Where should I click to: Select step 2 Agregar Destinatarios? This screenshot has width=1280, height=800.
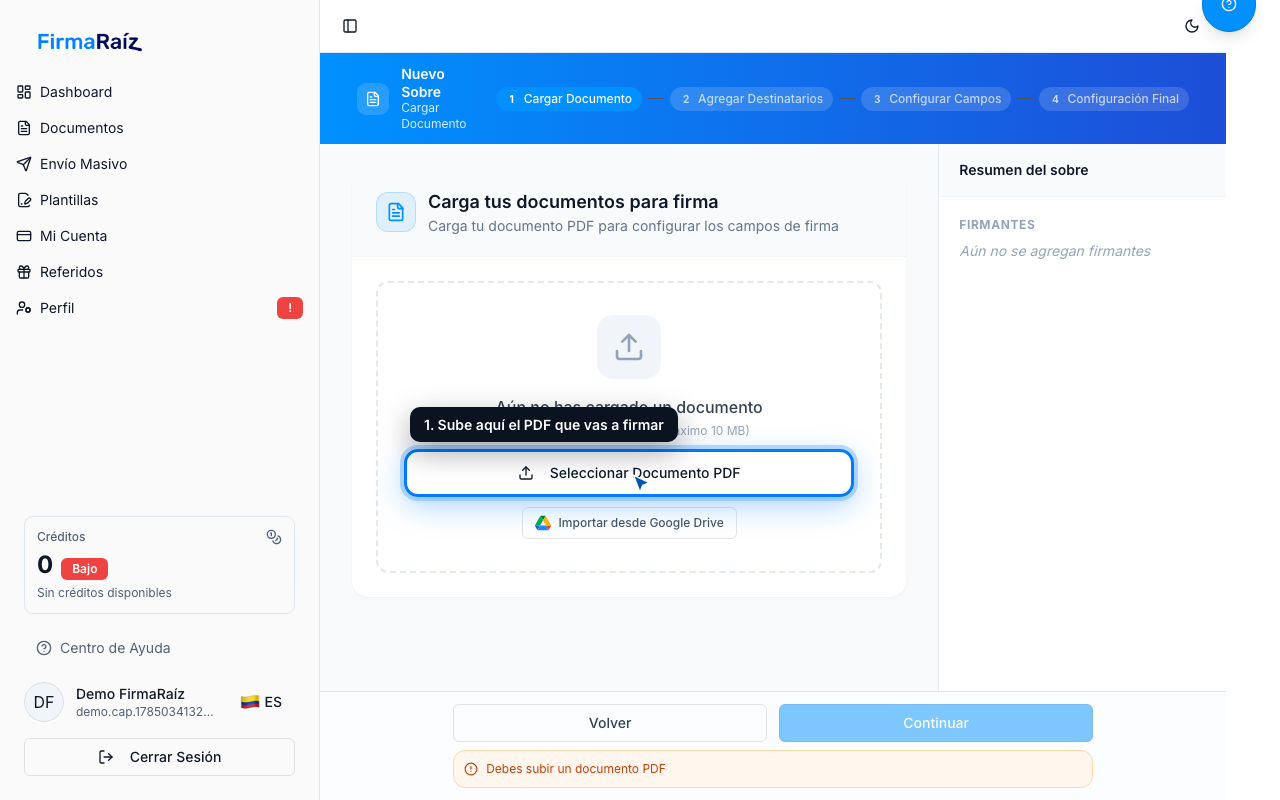[x=751, y=99]
